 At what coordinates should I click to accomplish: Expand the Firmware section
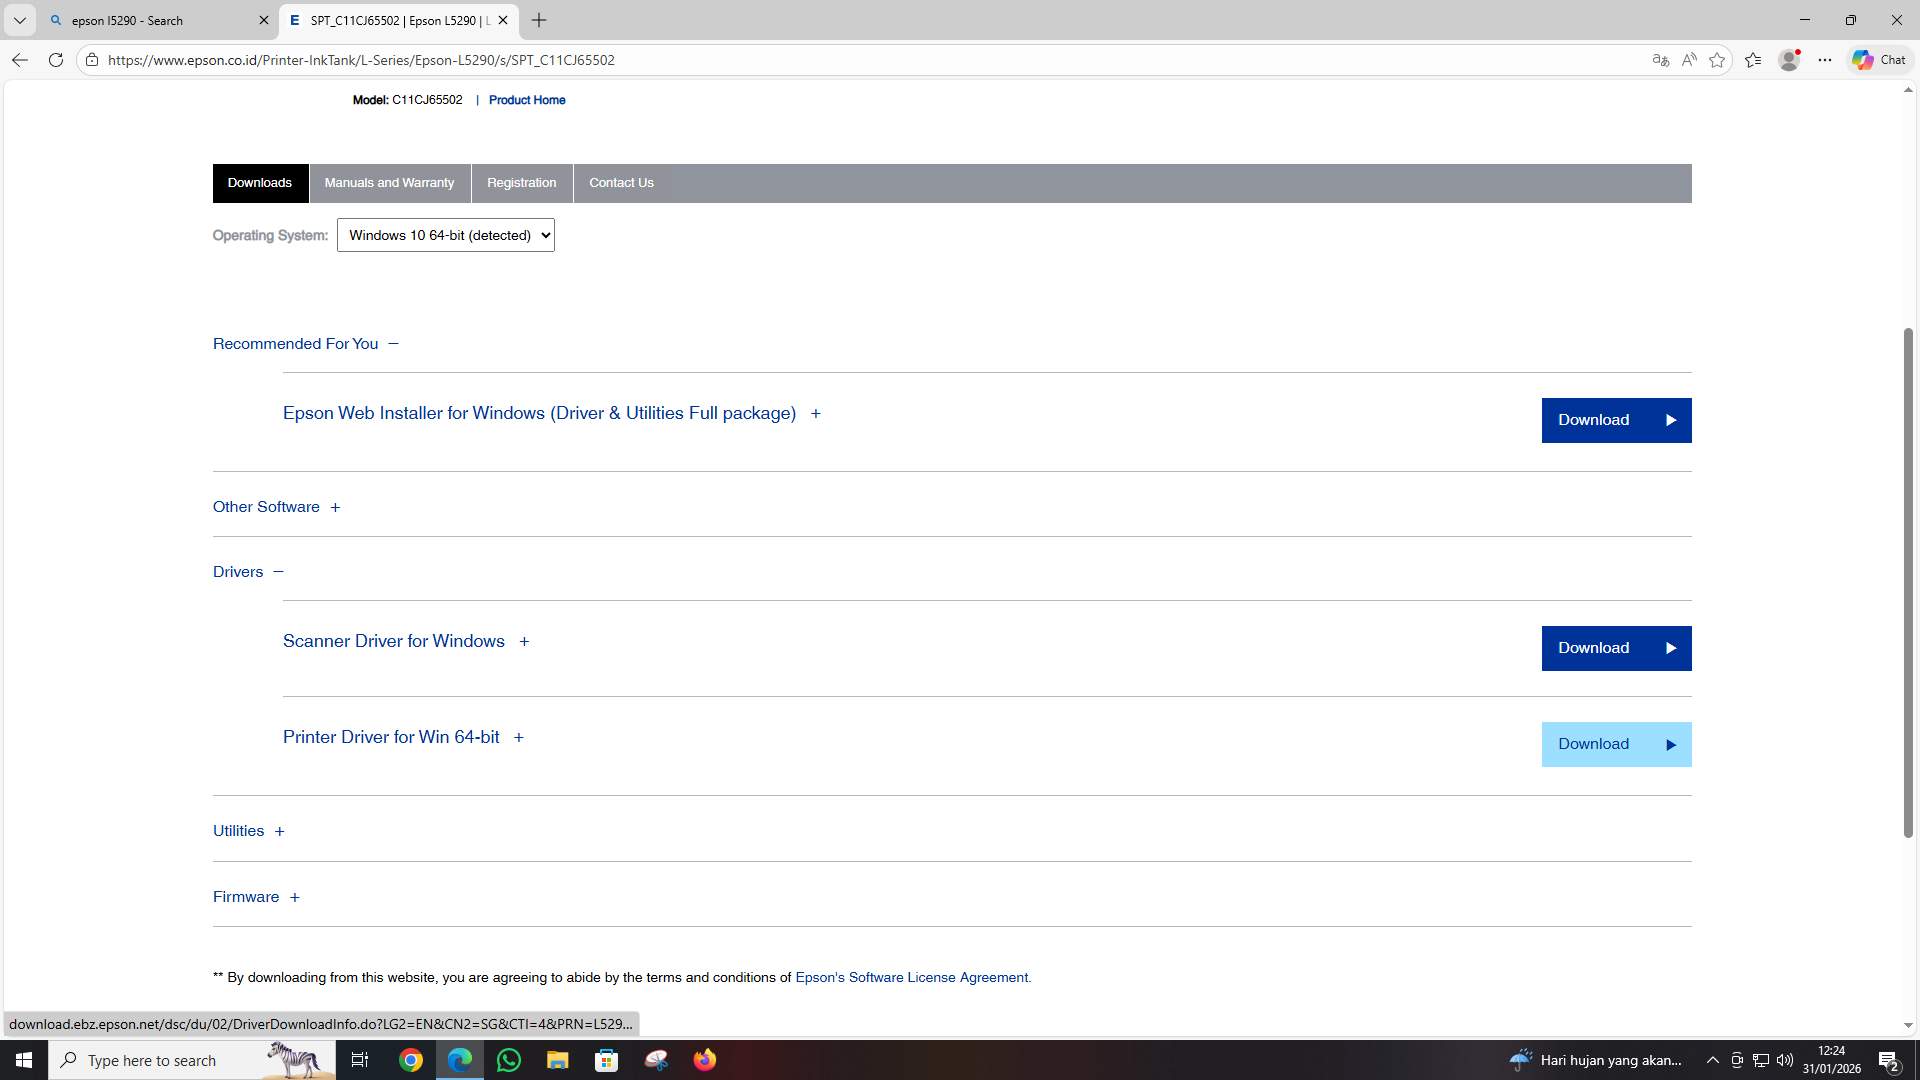pos(295,897)
